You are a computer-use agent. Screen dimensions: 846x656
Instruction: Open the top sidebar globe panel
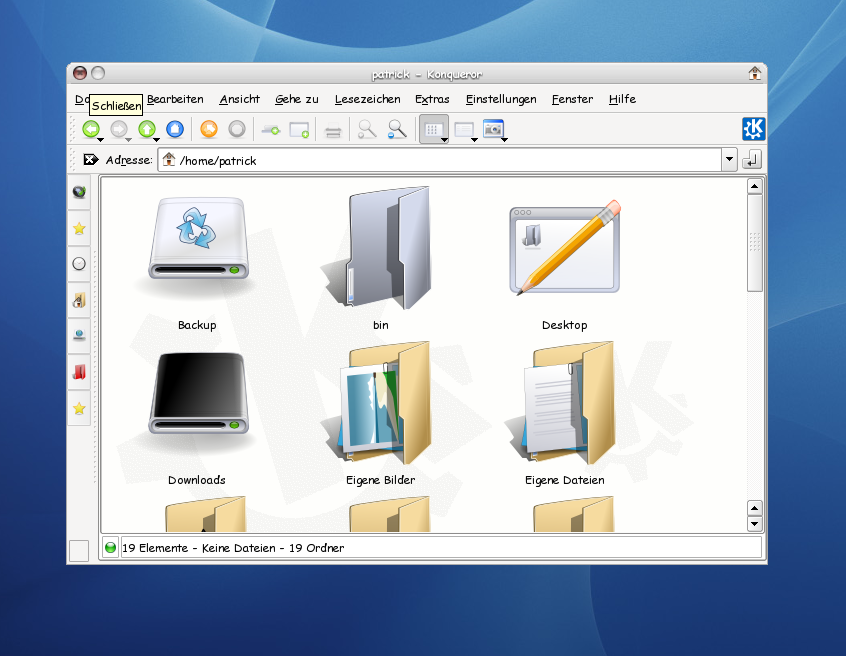79,192
